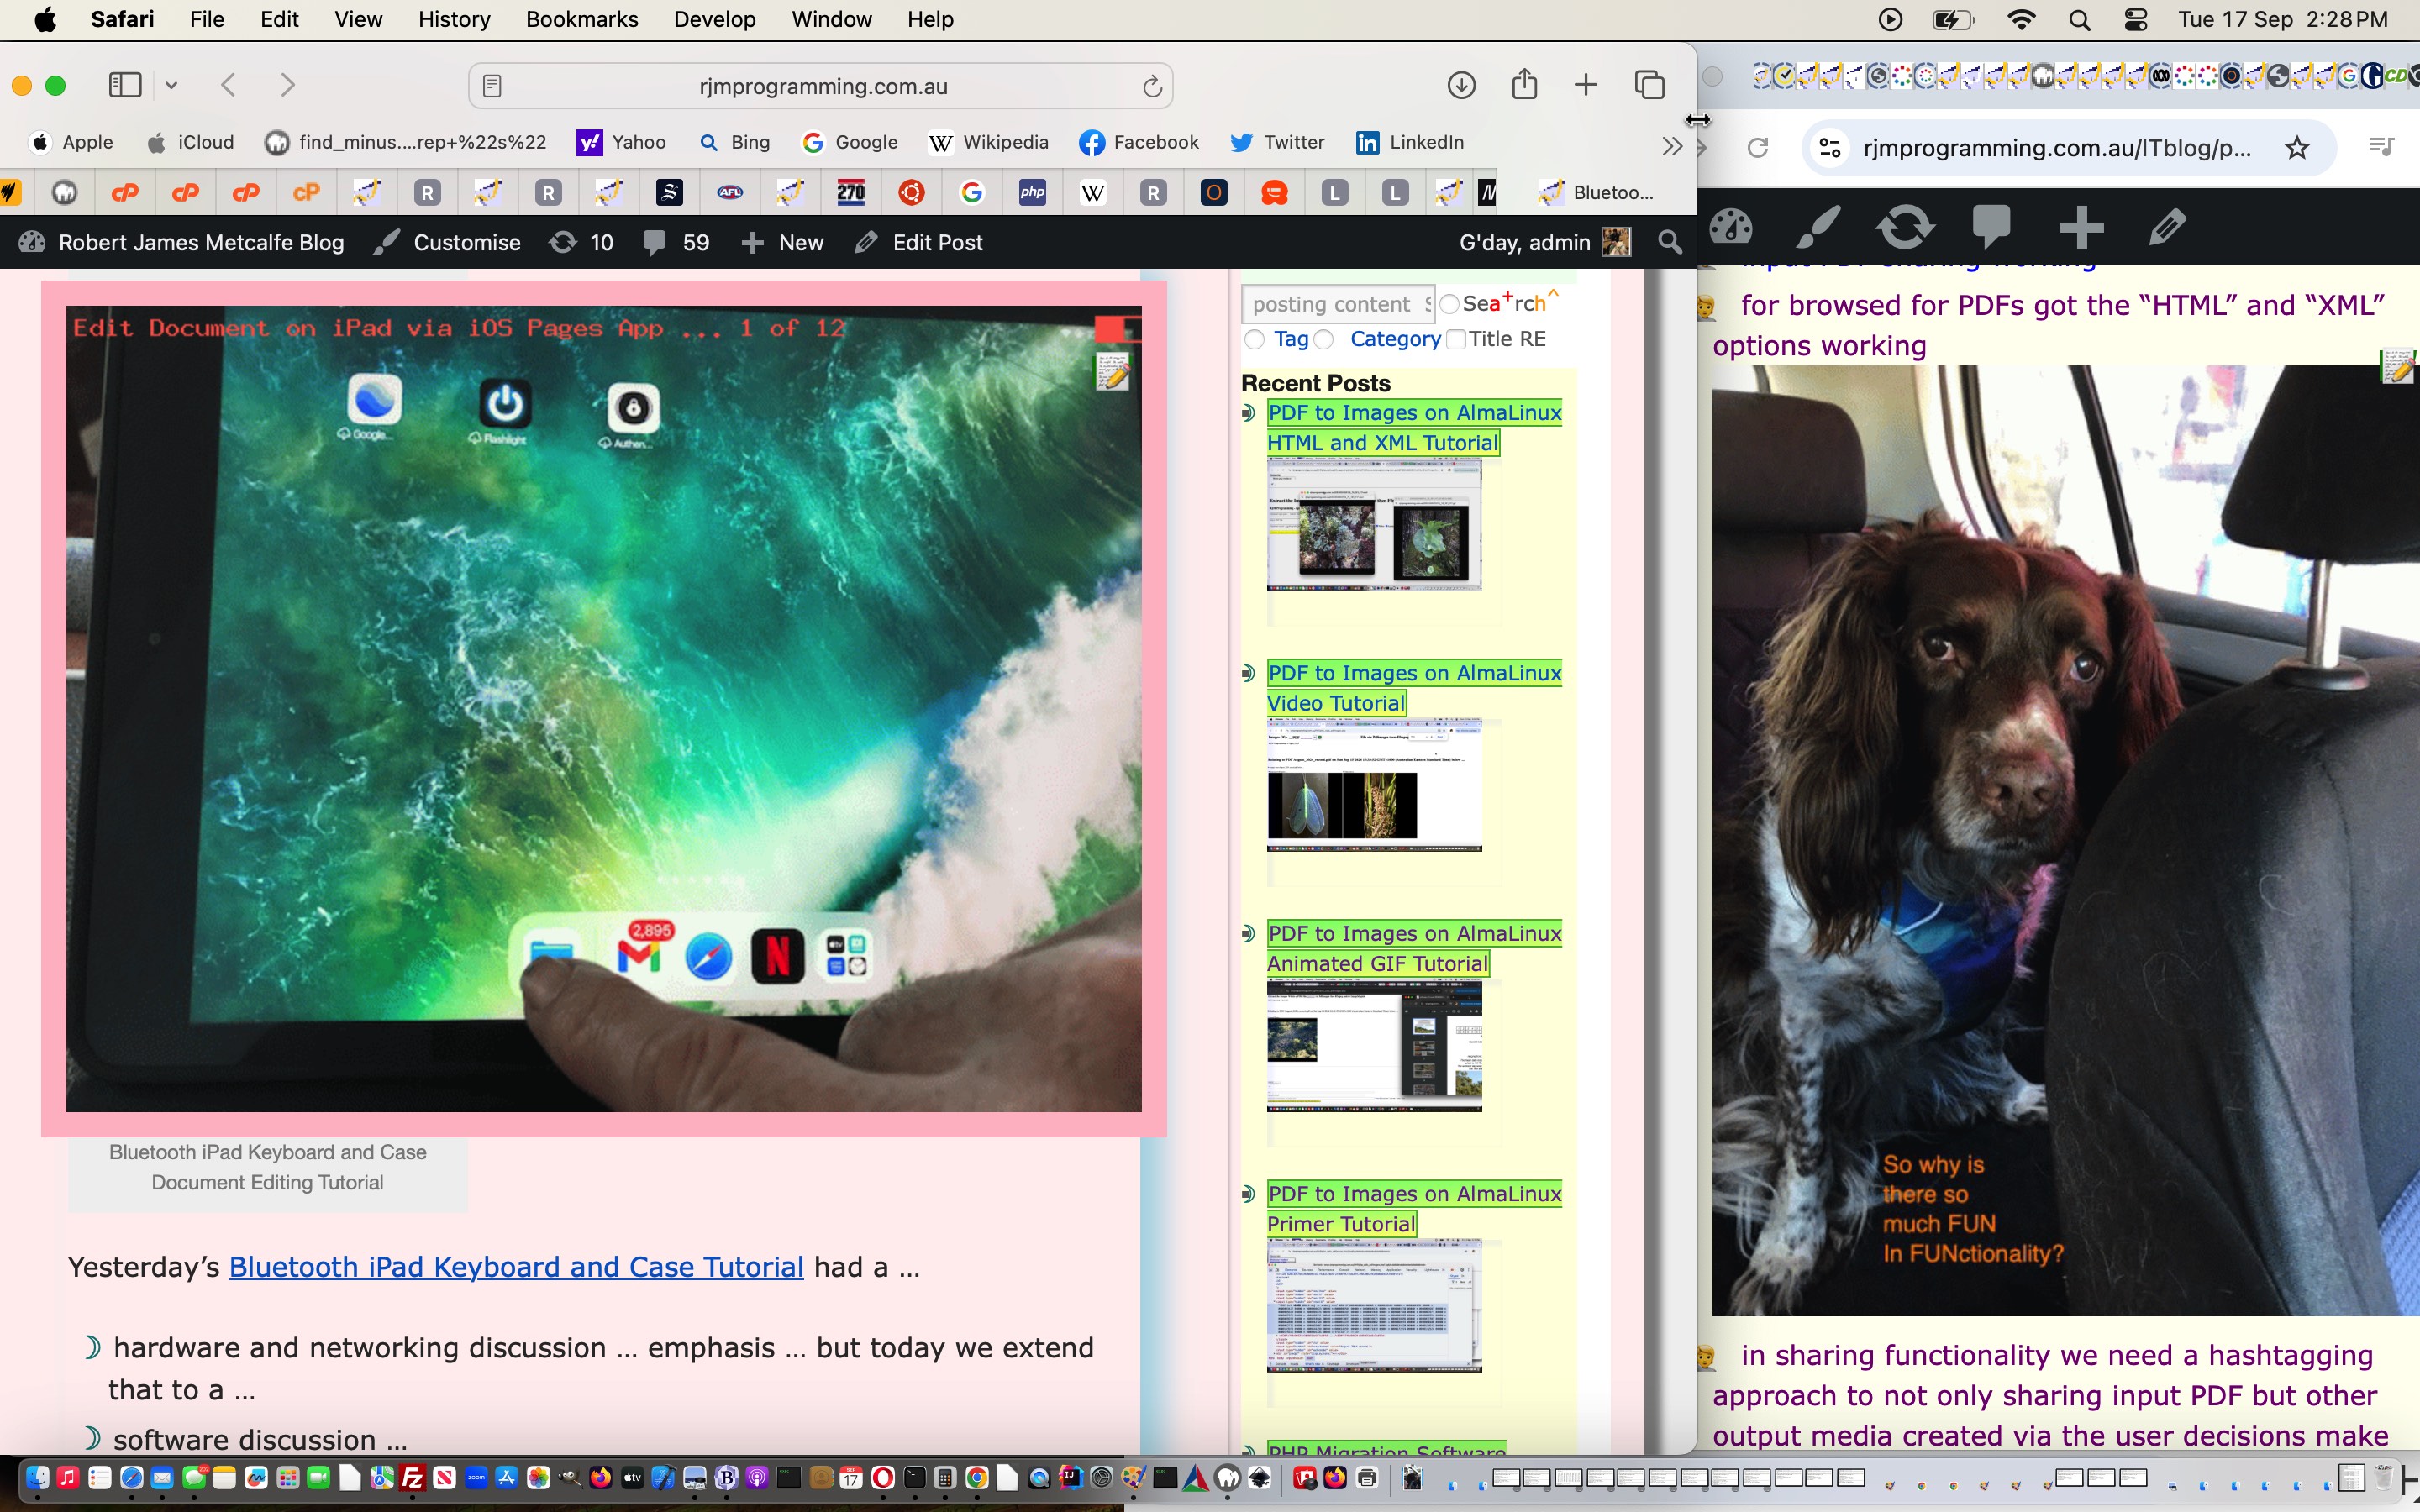The width and height of the screenshot is (2420, 1512).
Task: Select the Search radio button
Action: (x=1449, y=304)
